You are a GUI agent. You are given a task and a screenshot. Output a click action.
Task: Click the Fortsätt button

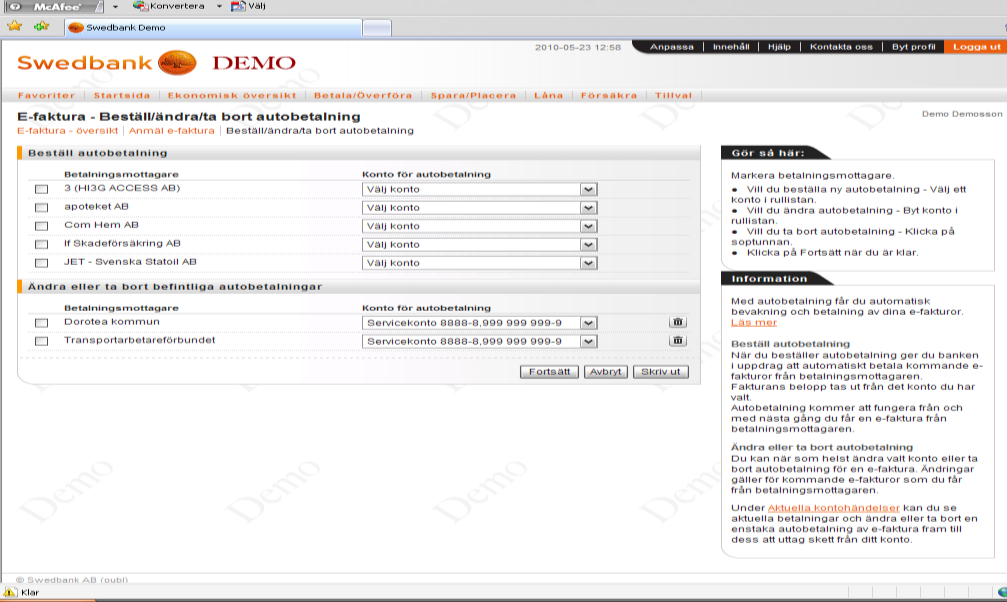point(549,372)
